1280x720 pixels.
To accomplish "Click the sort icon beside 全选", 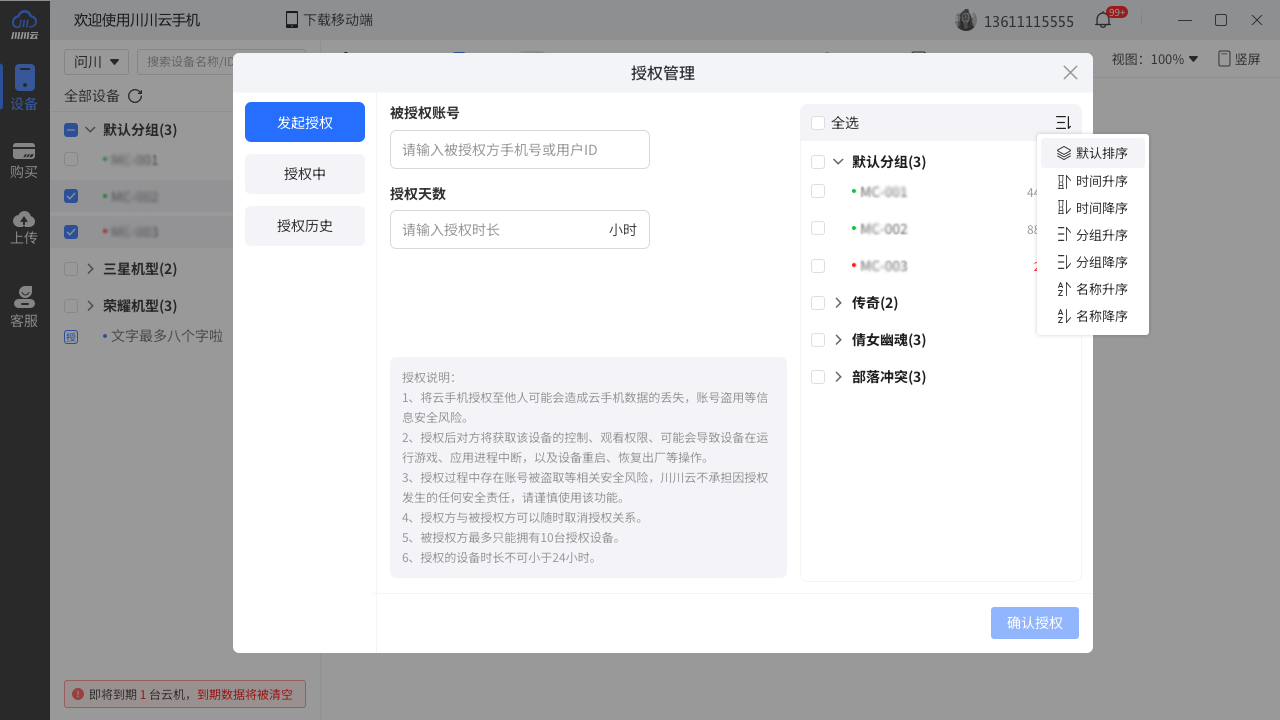I will (x=1063, y=123).
